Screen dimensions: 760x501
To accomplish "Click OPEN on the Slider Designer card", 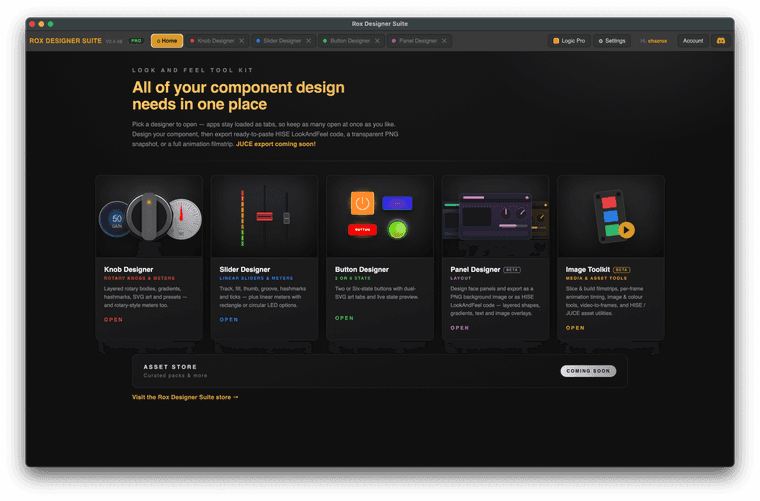I will pyautogui.click(x=229, y=320).
